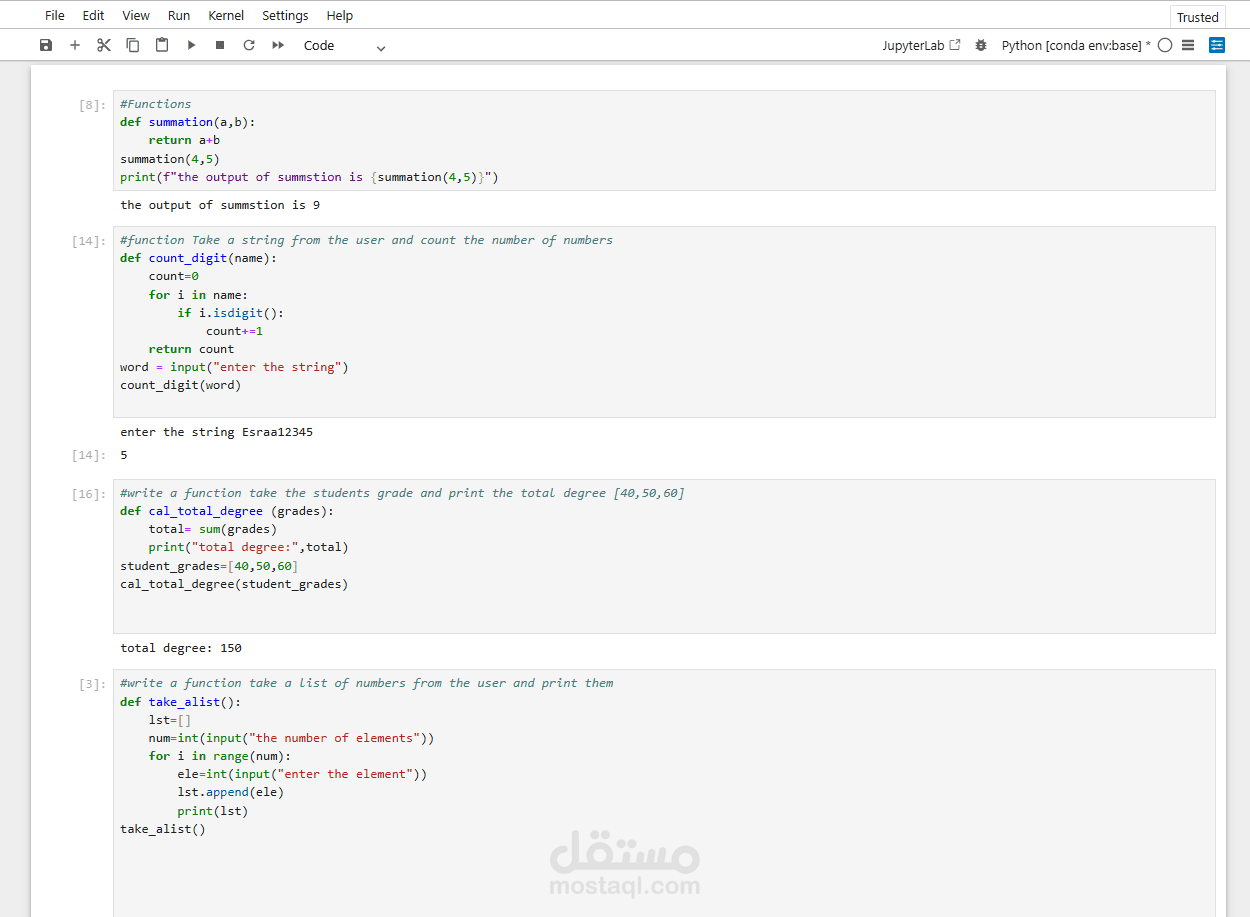The image size is (1250, 917).
Task: Open the Help menu
Action: [x=340, y=15]
